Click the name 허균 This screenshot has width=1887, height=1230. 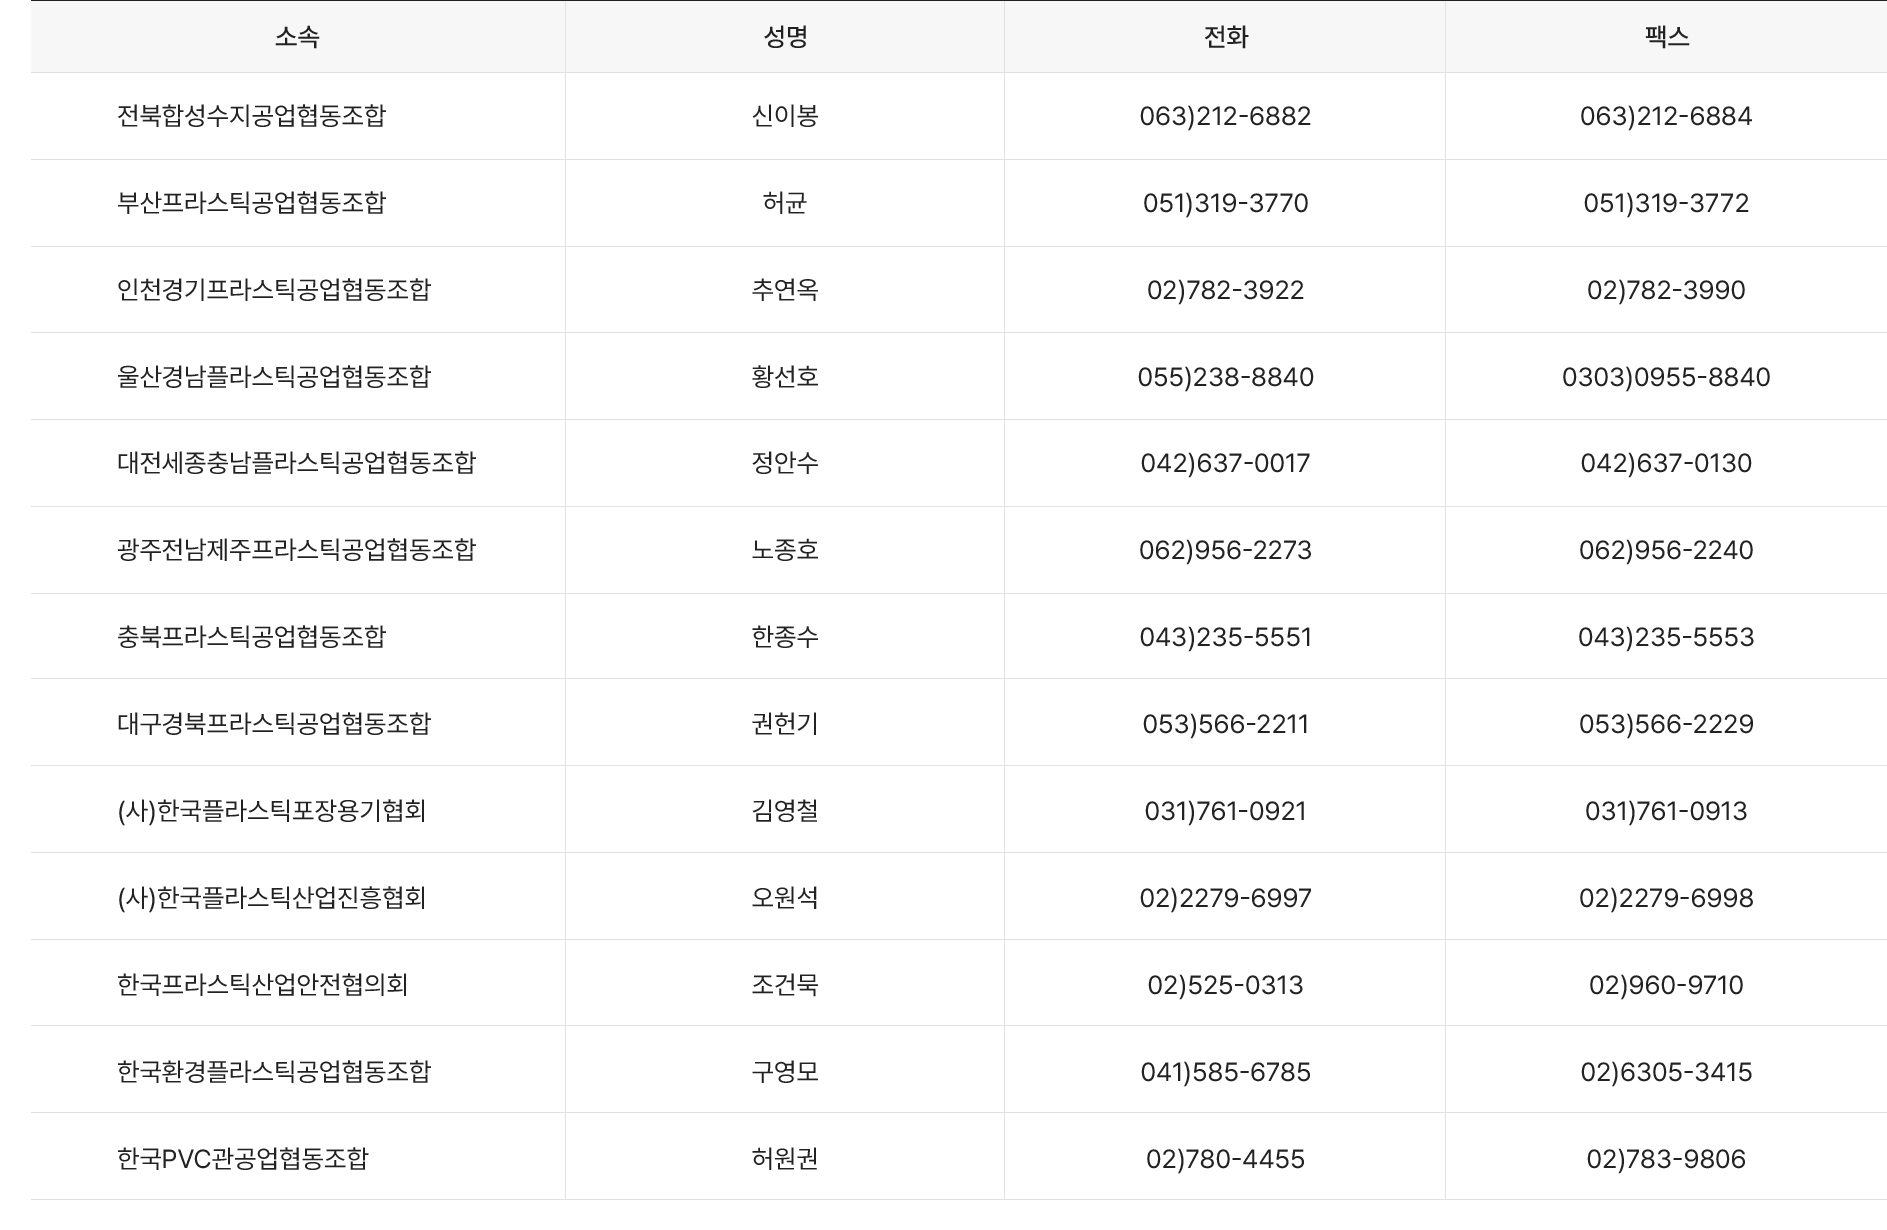[785, 203]
